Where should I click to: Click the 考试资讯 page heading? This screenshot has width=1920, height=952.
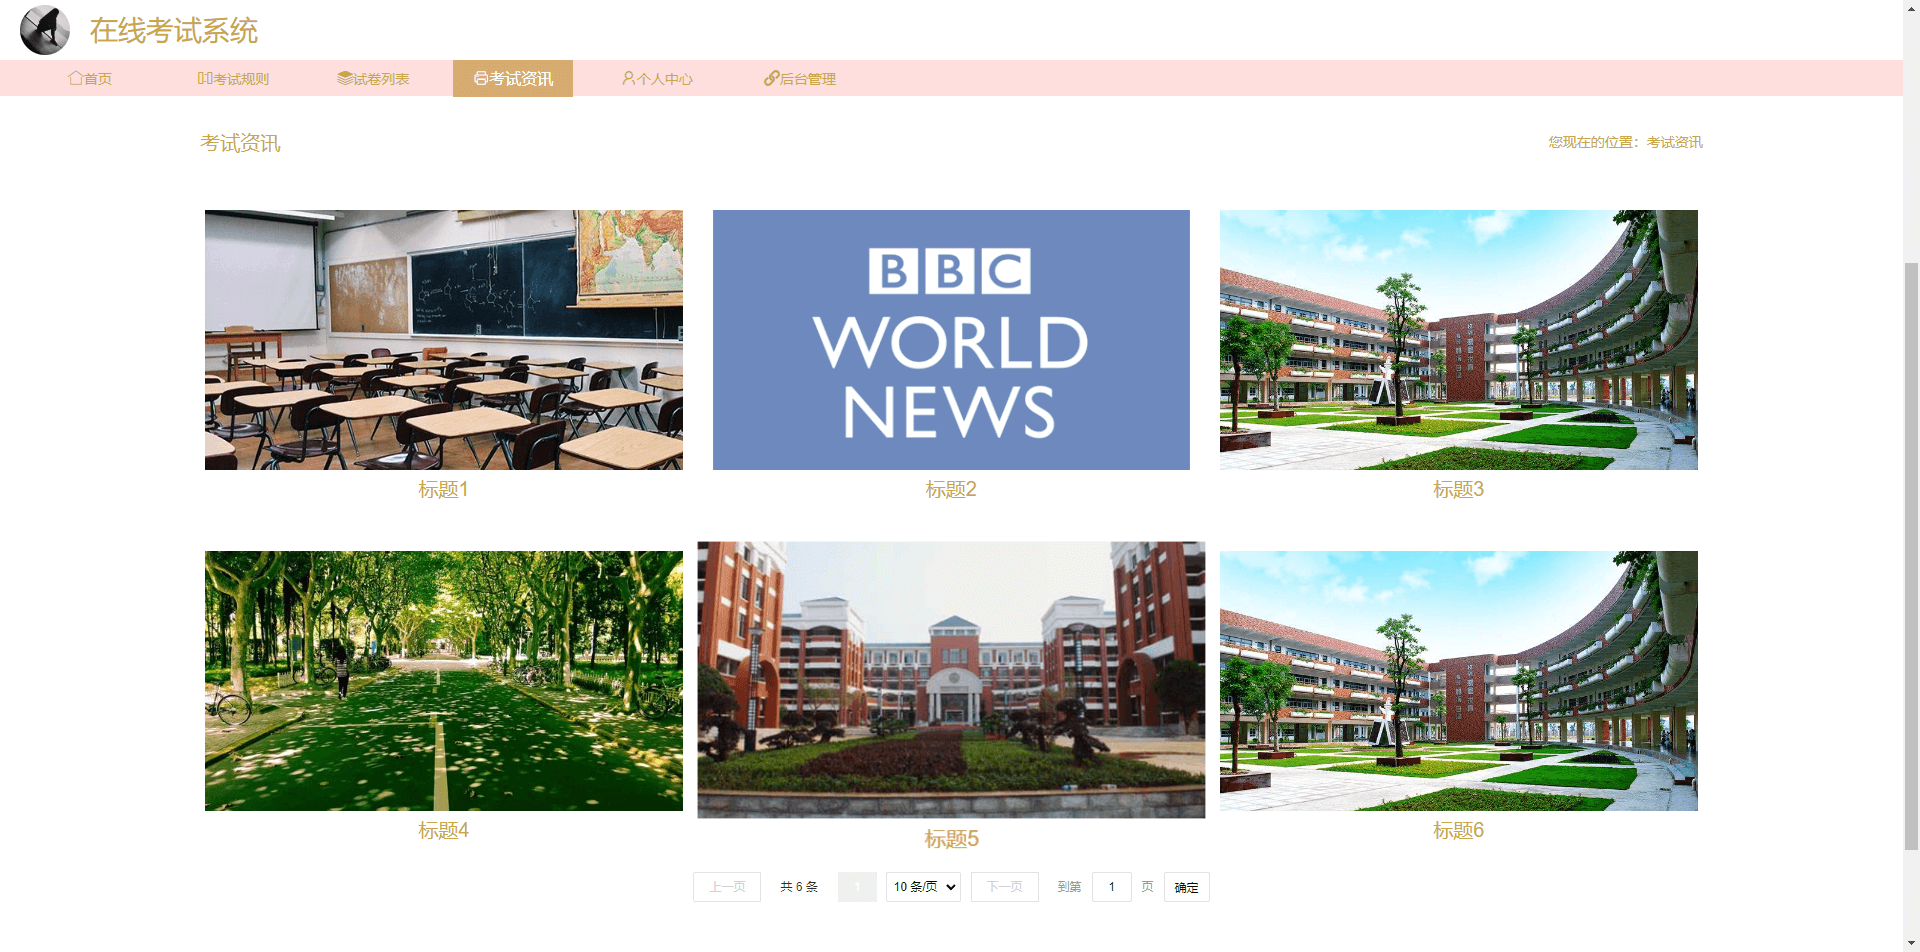point(240,143)
